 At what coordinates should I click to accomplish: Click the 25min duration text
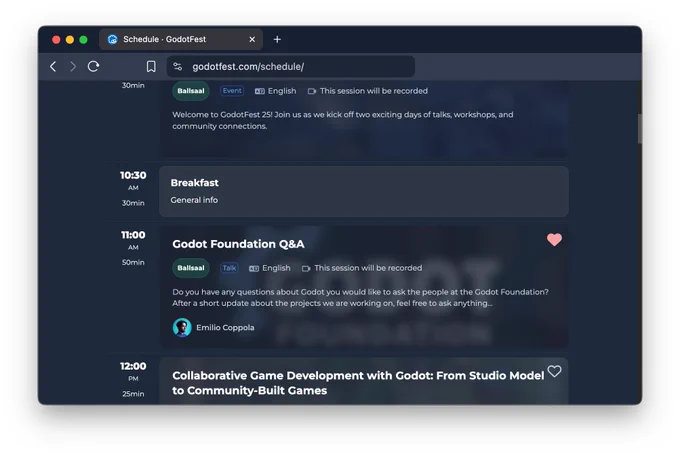(133, 394)
